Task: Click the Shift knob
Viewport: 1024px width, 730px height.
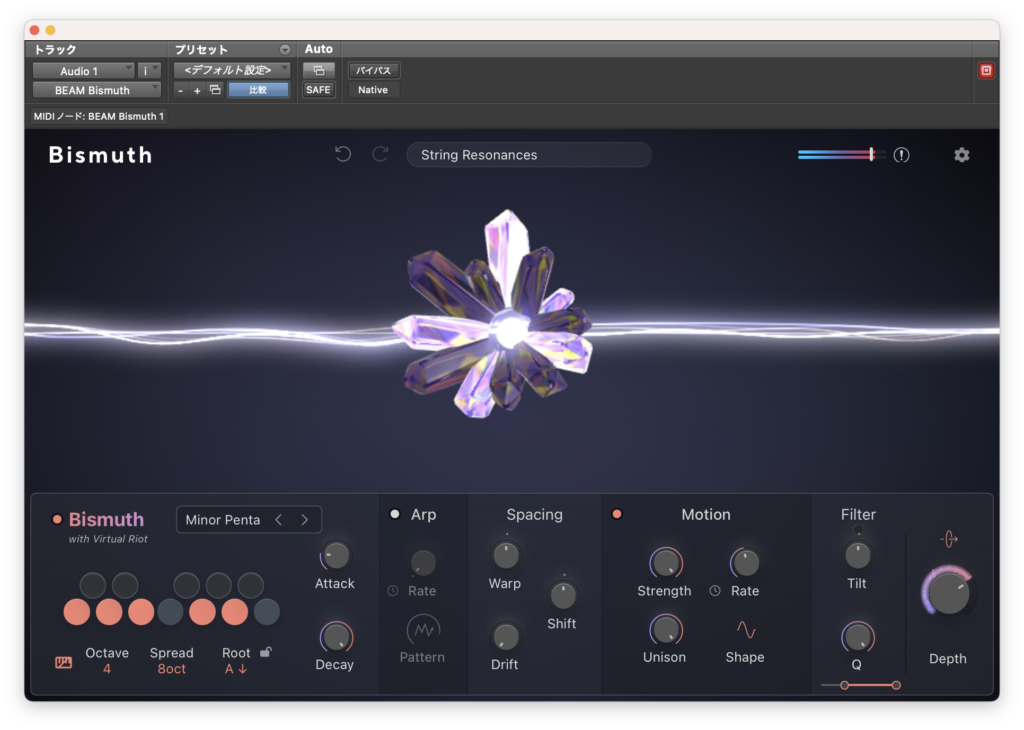Action: click(x=563, y=595)
